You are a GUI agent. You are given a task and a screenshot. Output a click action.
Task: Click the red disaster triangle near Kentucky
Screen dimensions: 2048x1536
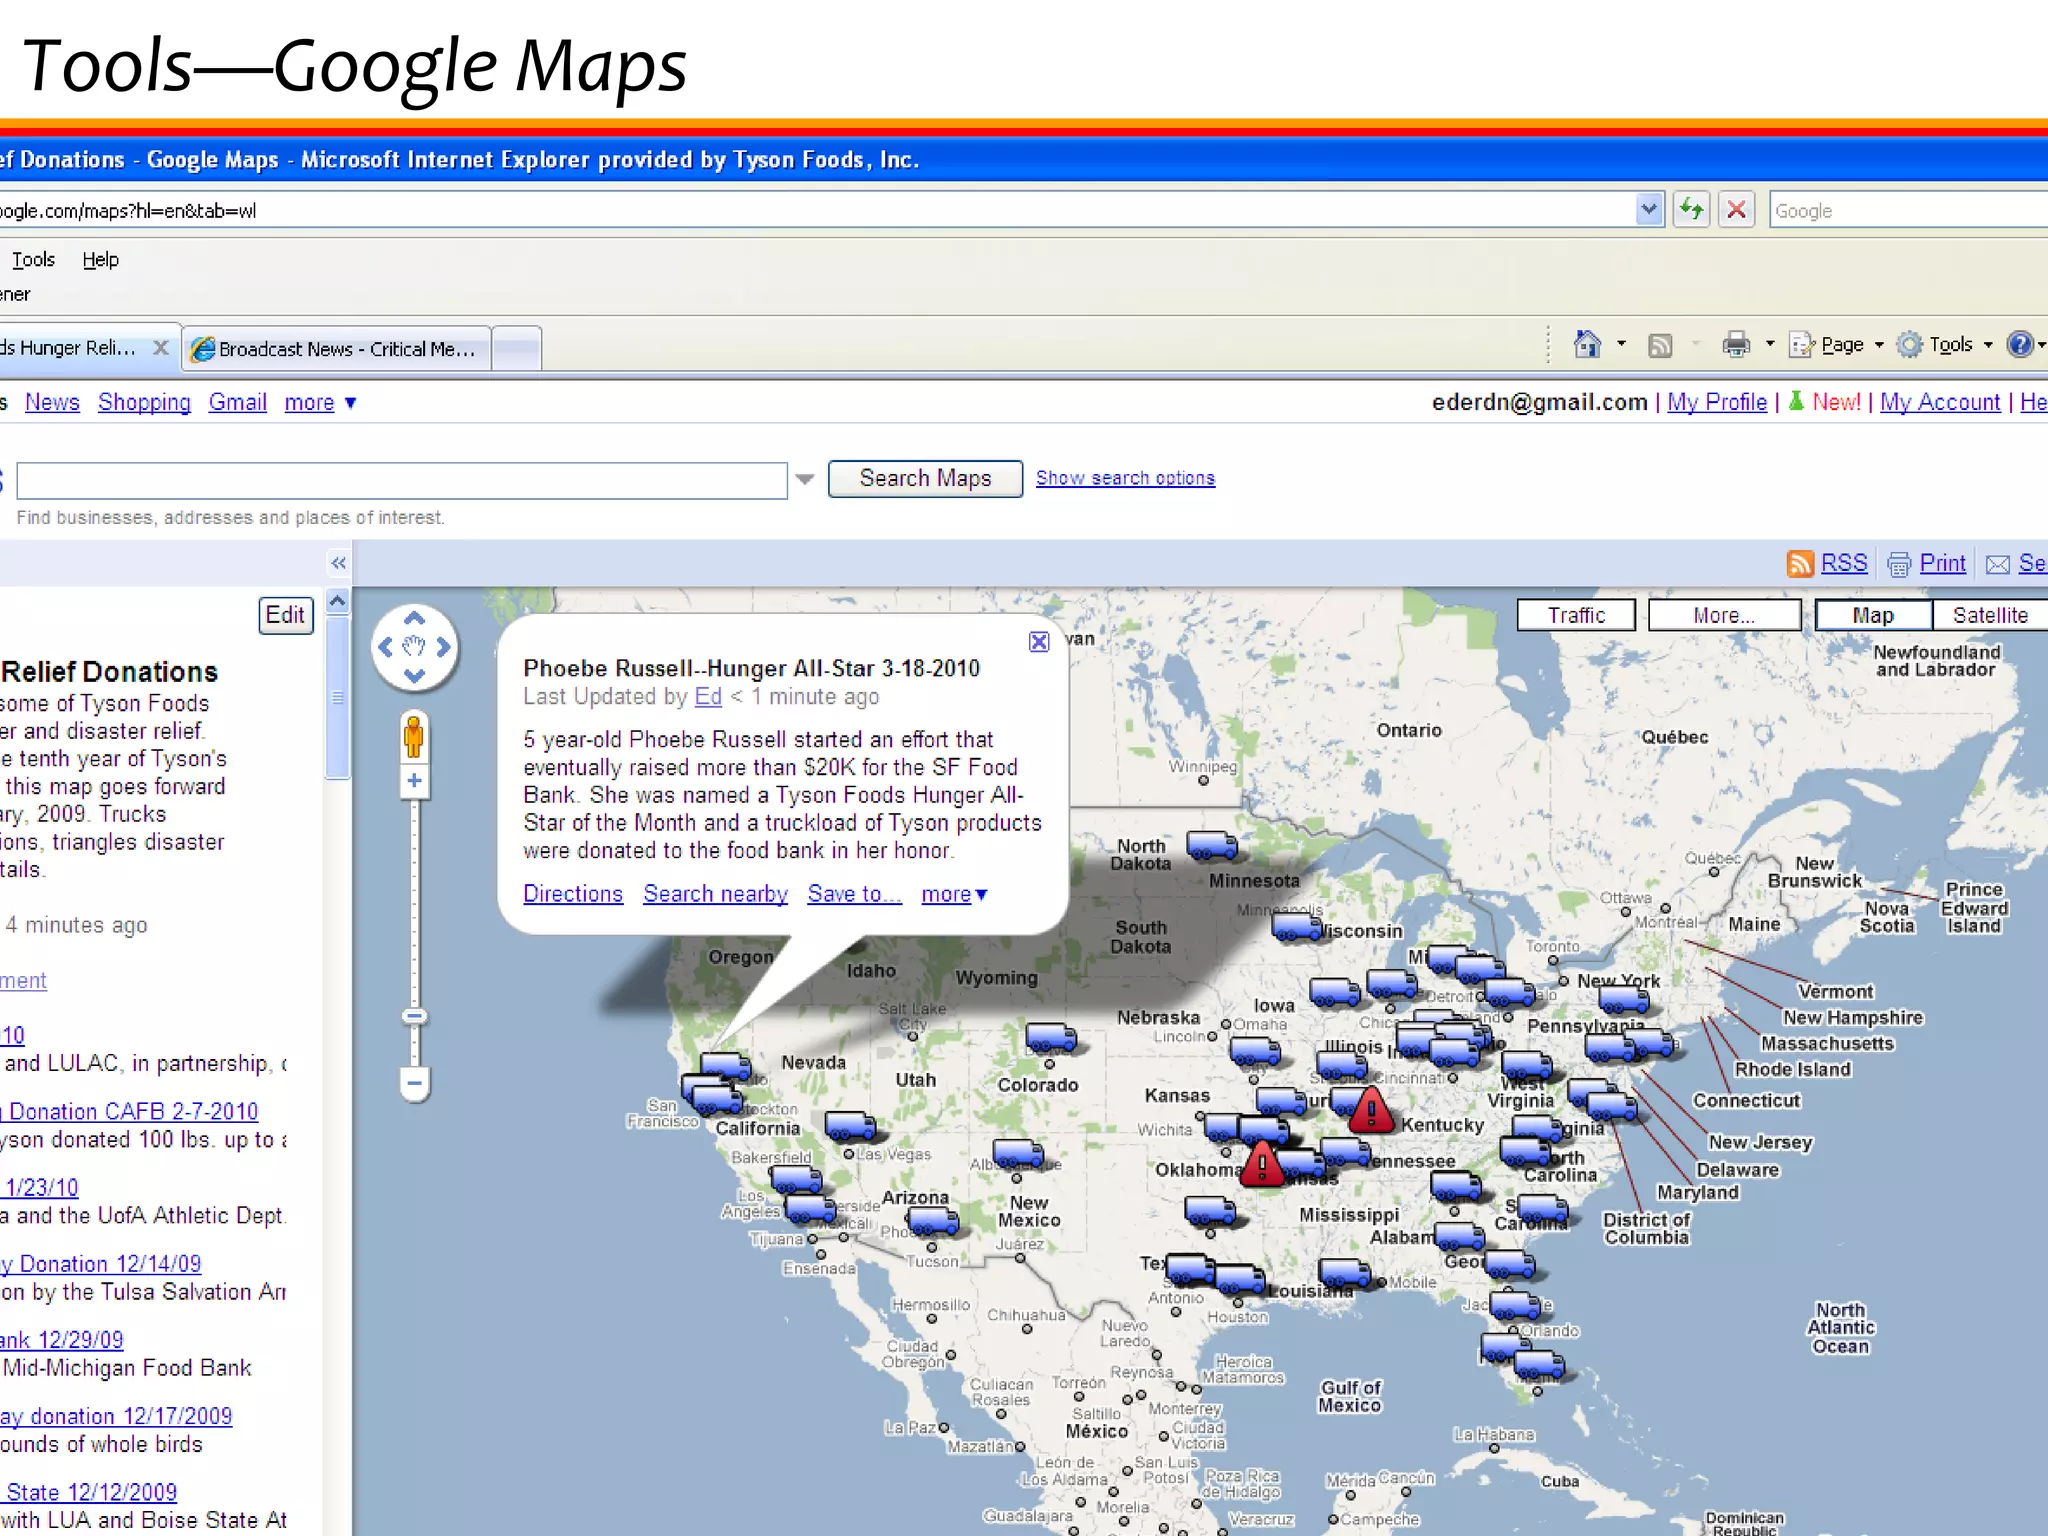coord(1371,1109)
